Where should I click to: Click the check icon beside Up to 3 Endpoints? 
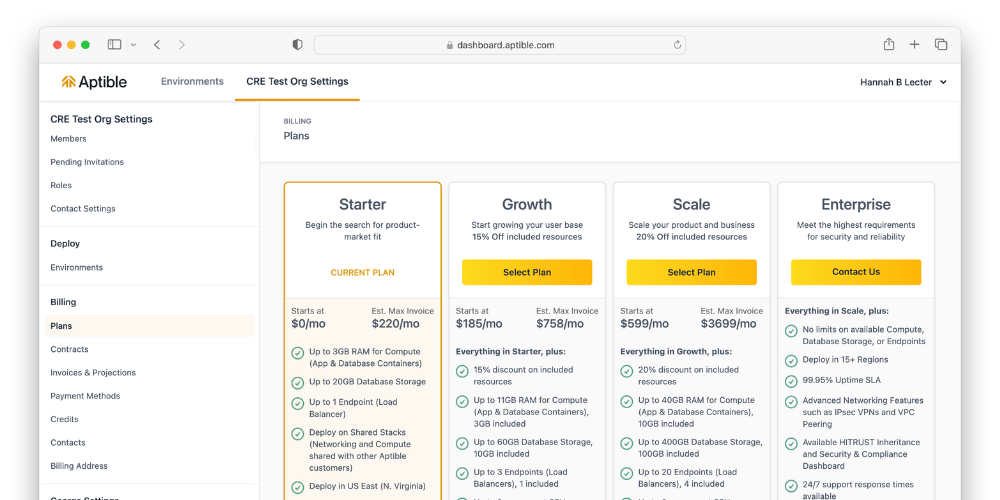tap(462, 473)
